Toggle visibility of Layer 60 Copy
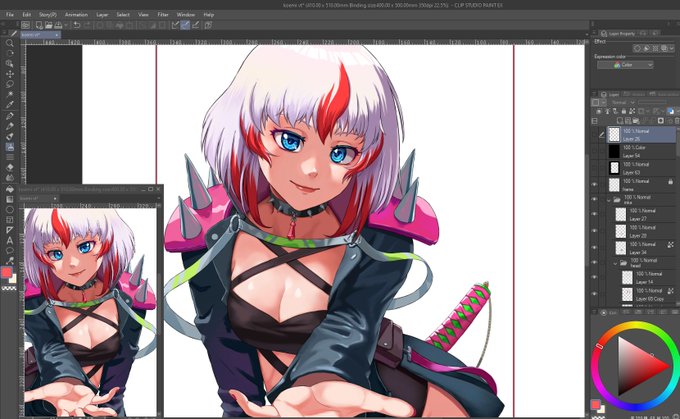This screenshot has height=419, width=680. 595,295
